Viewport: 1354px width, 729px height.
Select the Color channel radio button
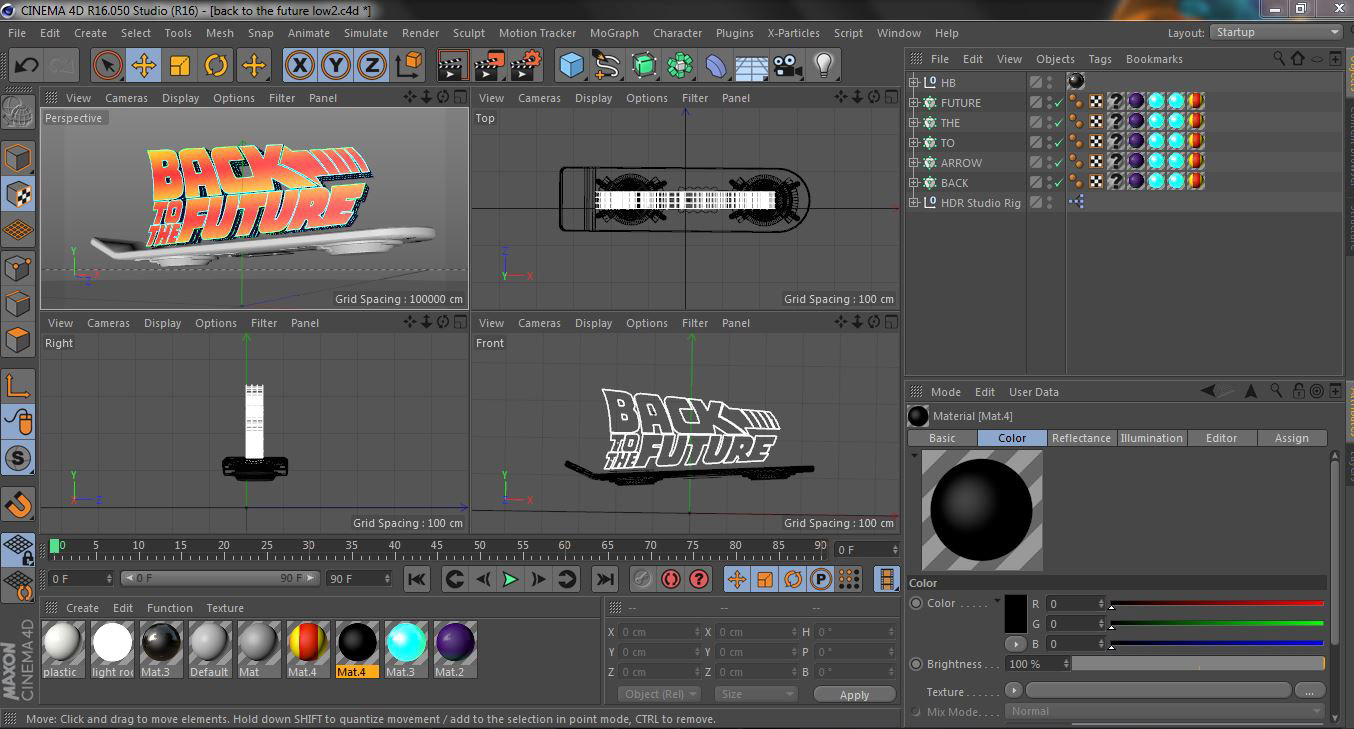click(916, 603)
